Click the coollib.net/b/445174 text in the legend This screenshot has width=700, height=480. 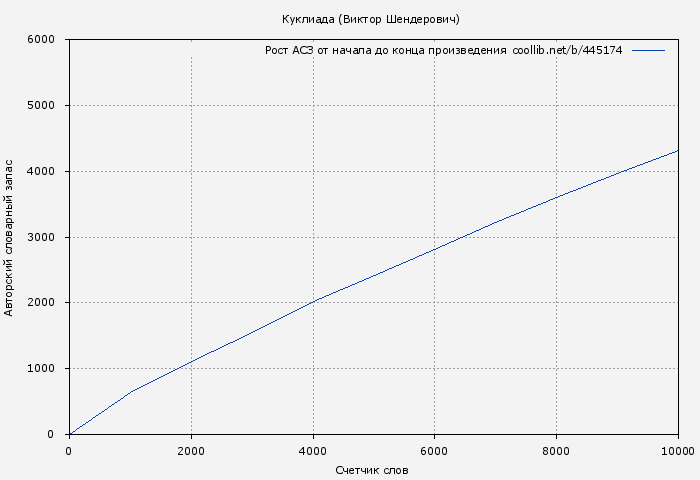pos(567,50)
